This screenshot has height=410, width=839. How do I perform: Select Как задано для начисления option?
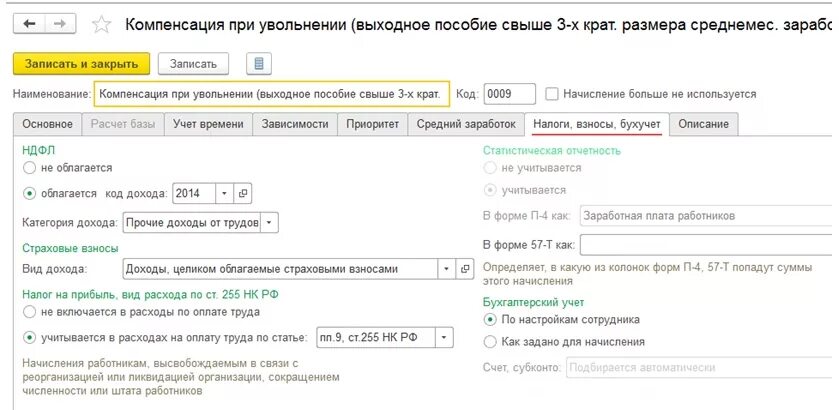489,341
